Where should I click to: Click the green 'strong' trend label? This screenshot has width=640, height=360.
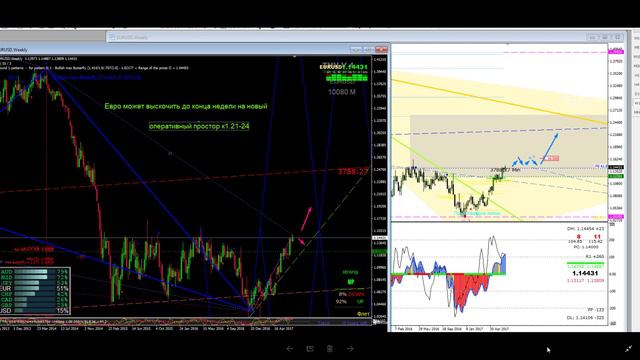pos(350,272)
